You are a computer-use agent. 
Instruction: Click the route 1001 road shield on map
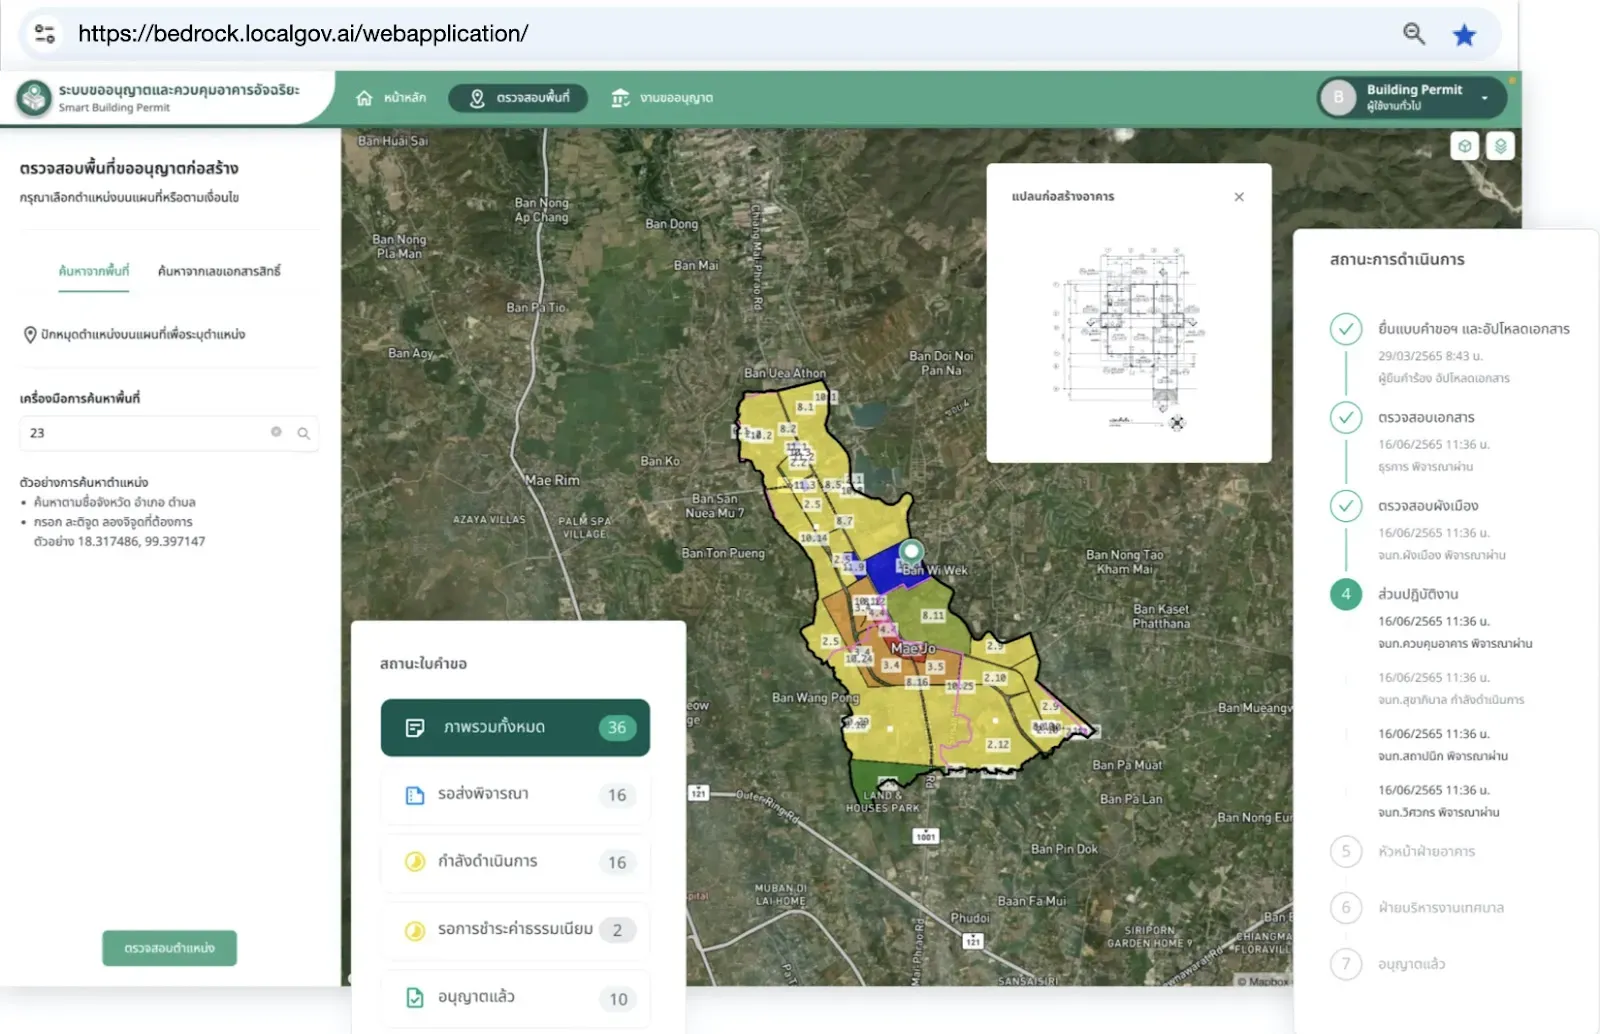(926, 836)
